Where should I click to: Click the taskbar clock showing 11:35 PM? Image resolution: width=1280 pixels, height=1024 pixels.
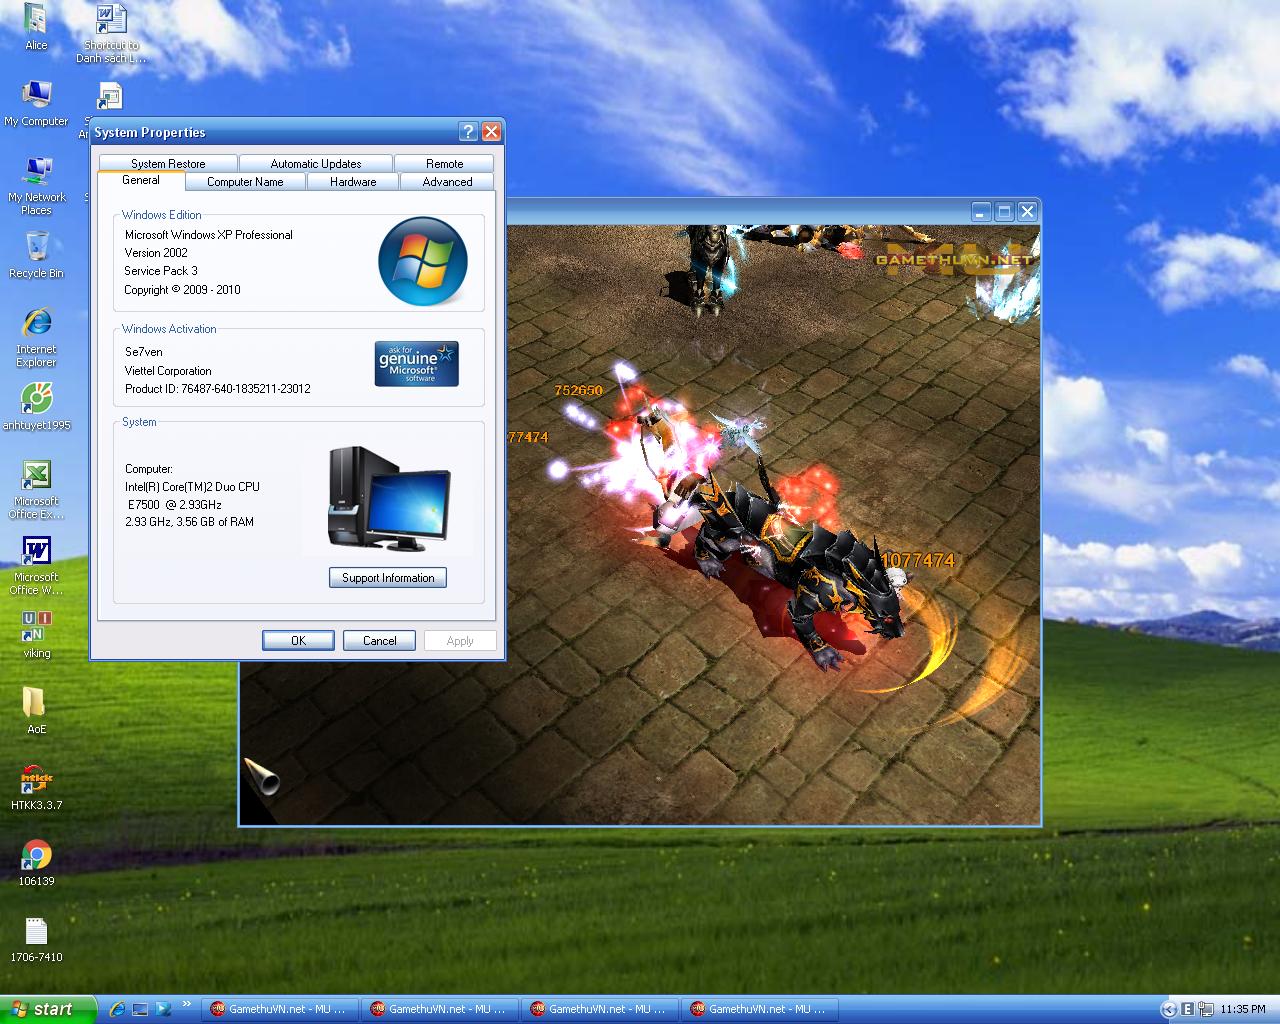click(1242, 1009)
